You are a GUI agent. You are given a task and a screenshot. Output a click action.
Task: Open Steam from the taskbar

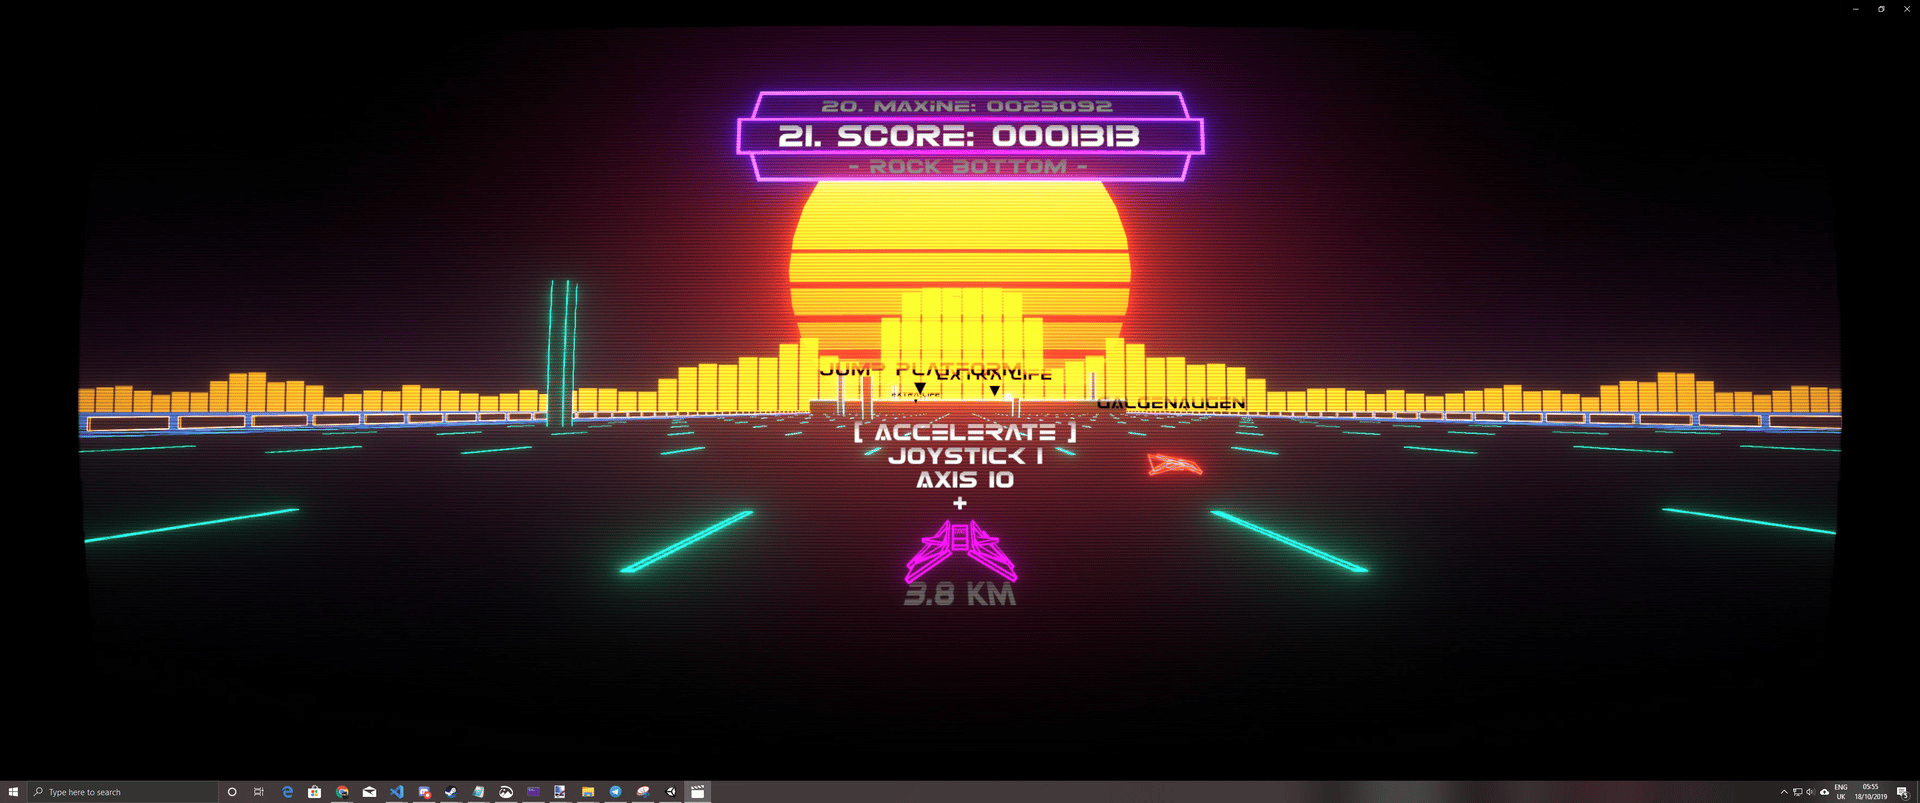click(451, 792)
